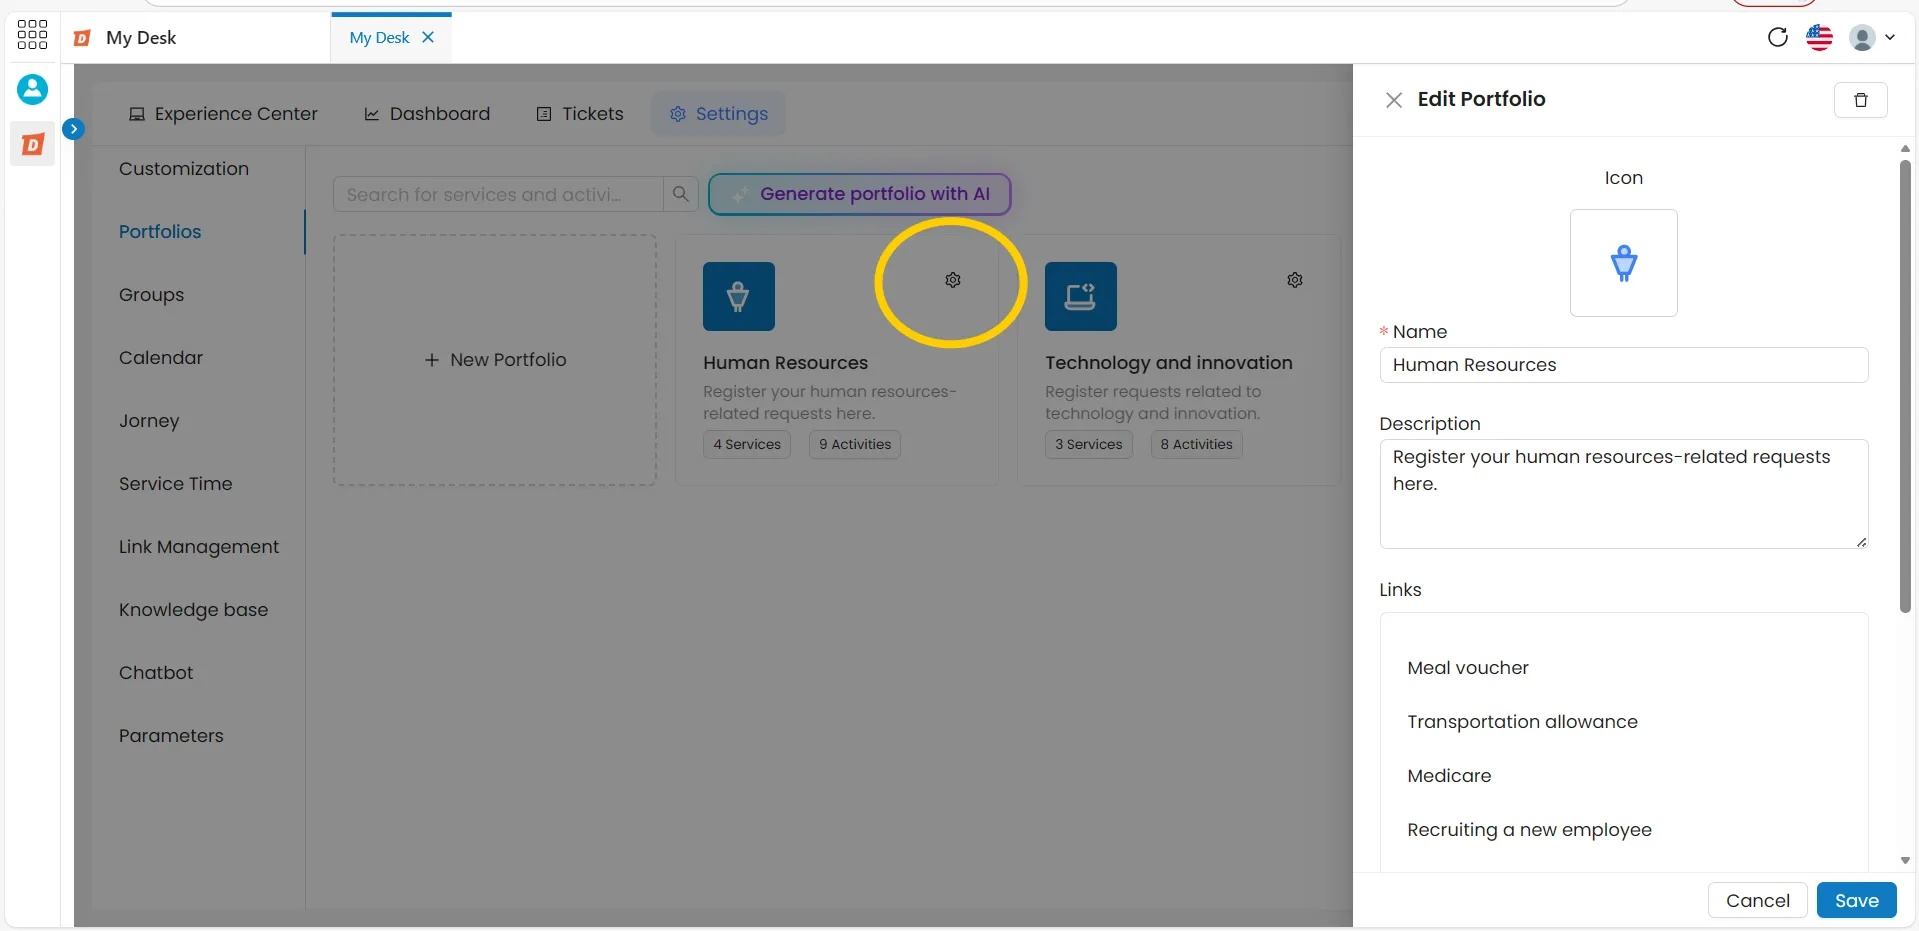Open Link Management settings

(x=199, y=547)
